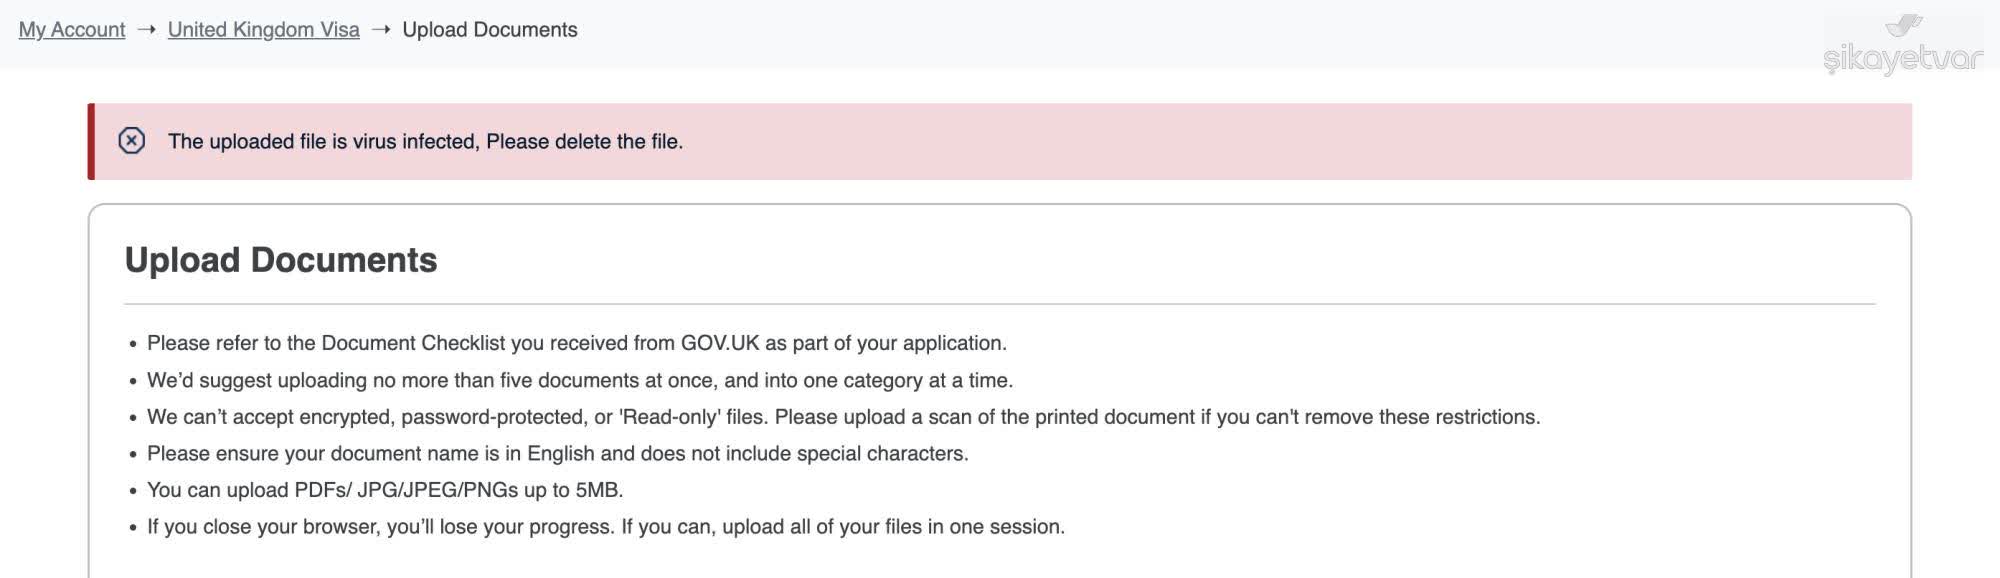Click the arrow before Upload Documents breadcrumb
This screenshot has width=2000, height=578.
click(381, 30)
